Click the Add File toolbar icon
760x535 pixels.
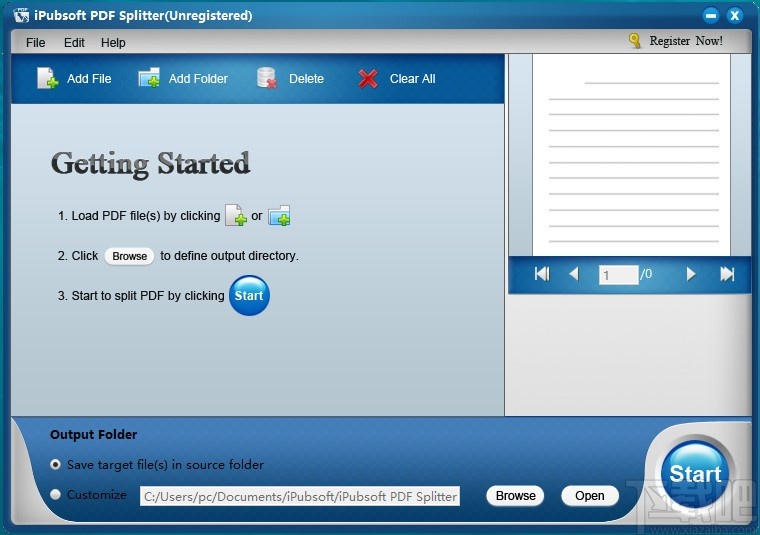(x=48, y=78)
